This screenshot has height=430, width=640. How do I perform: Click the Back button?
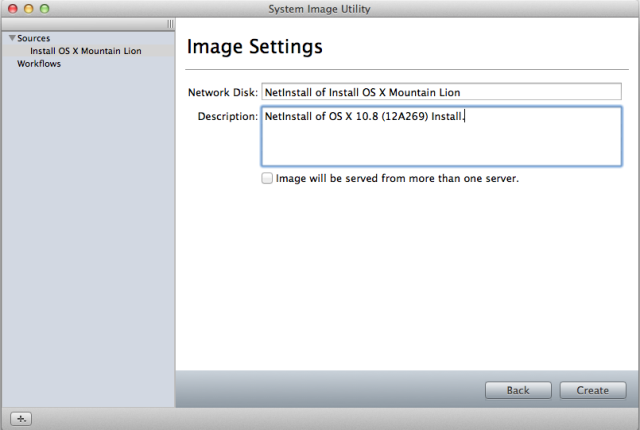(x=518, y=390)
